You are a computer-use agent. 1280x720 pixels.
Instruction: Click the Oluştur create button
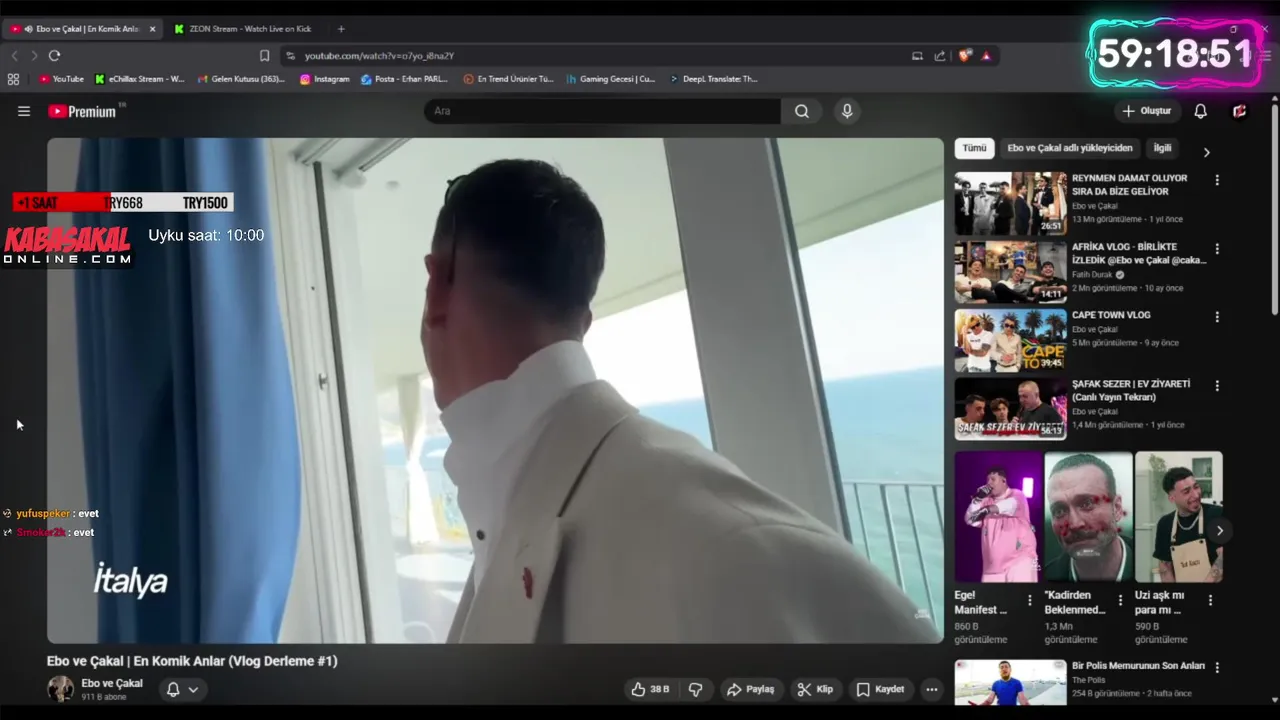1146,111
